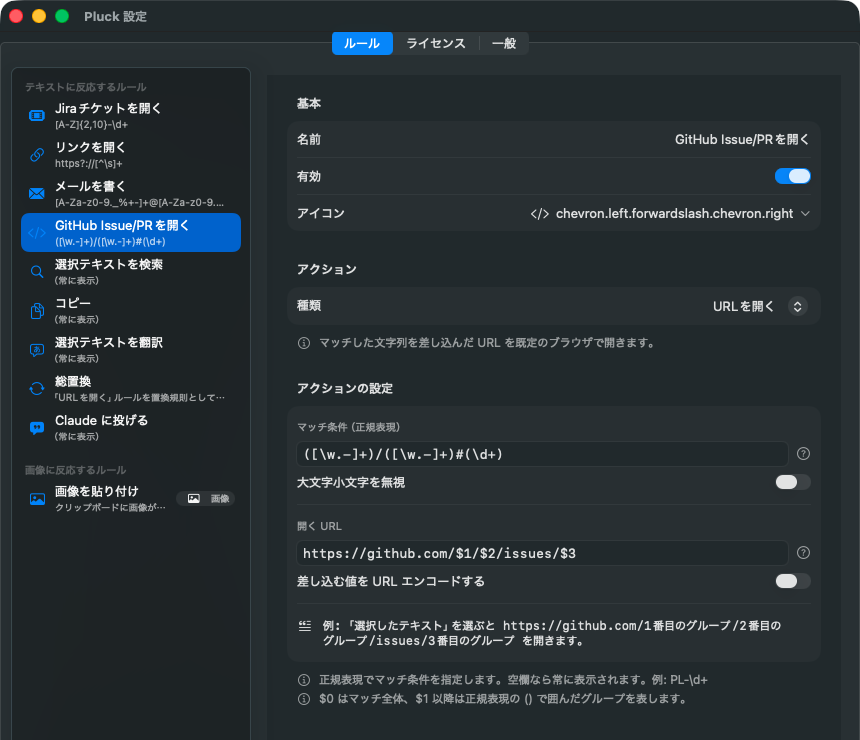
Task: Click the copy documents icon for コピー
Action: click(37, 310)
